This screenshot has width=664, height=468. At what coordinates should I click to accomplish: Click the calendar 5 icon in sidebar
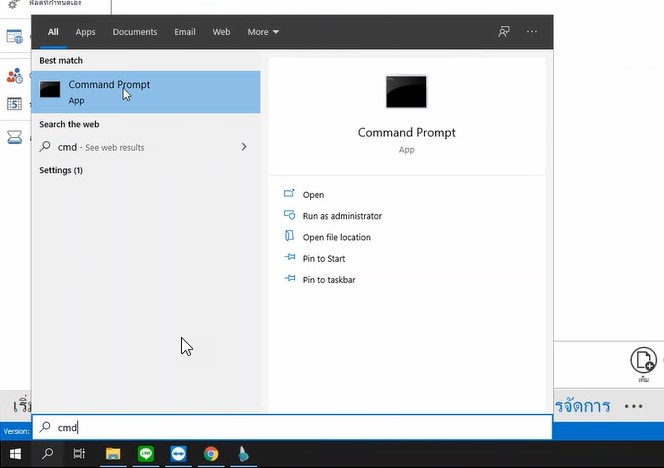pos(14,104)
